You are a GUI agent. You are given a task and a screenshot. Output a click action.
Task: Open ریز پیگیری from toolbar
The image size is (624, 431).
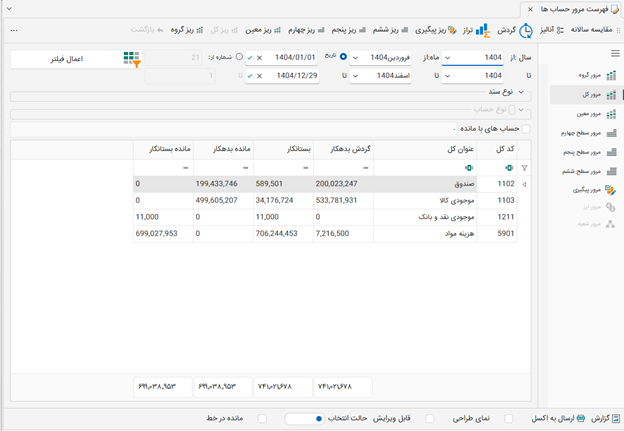click(x=436, y=30)
